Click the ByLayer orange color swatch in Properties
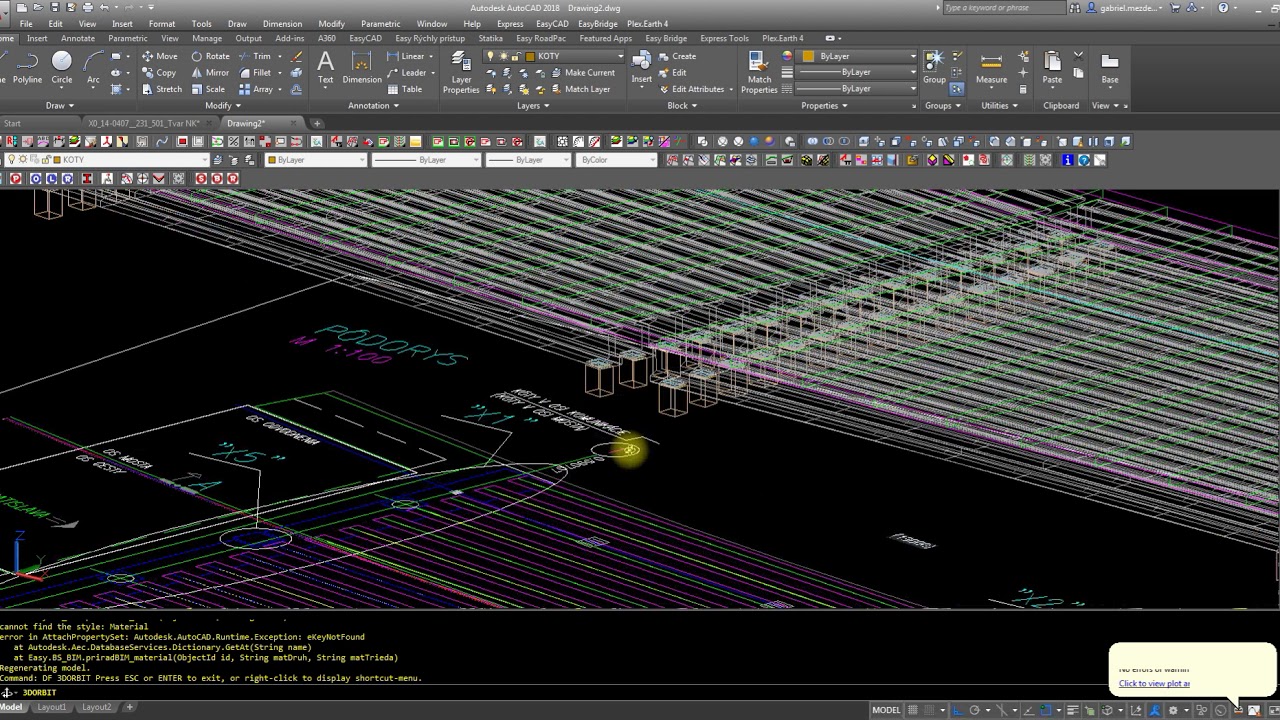Screen dimensions: 1280x720 [808, 56]
